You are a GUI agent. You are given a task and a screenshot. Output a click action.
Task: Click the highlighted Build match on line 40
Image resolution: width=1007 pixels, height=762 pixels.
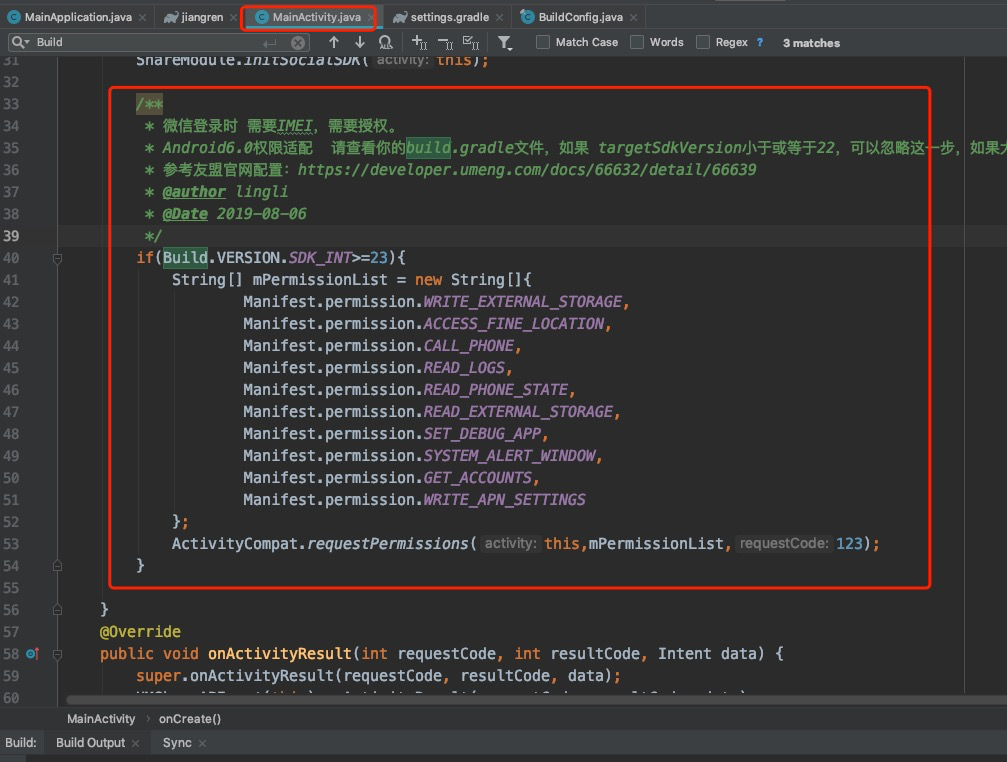185,257
